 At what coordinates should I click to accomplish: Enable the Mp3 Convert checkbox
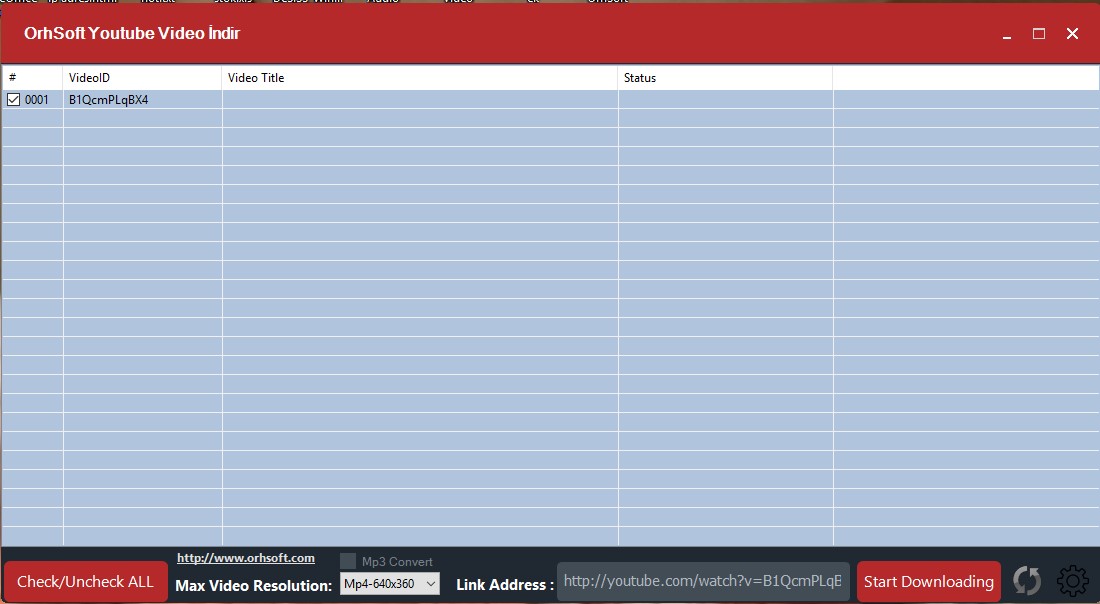(348, 561)
